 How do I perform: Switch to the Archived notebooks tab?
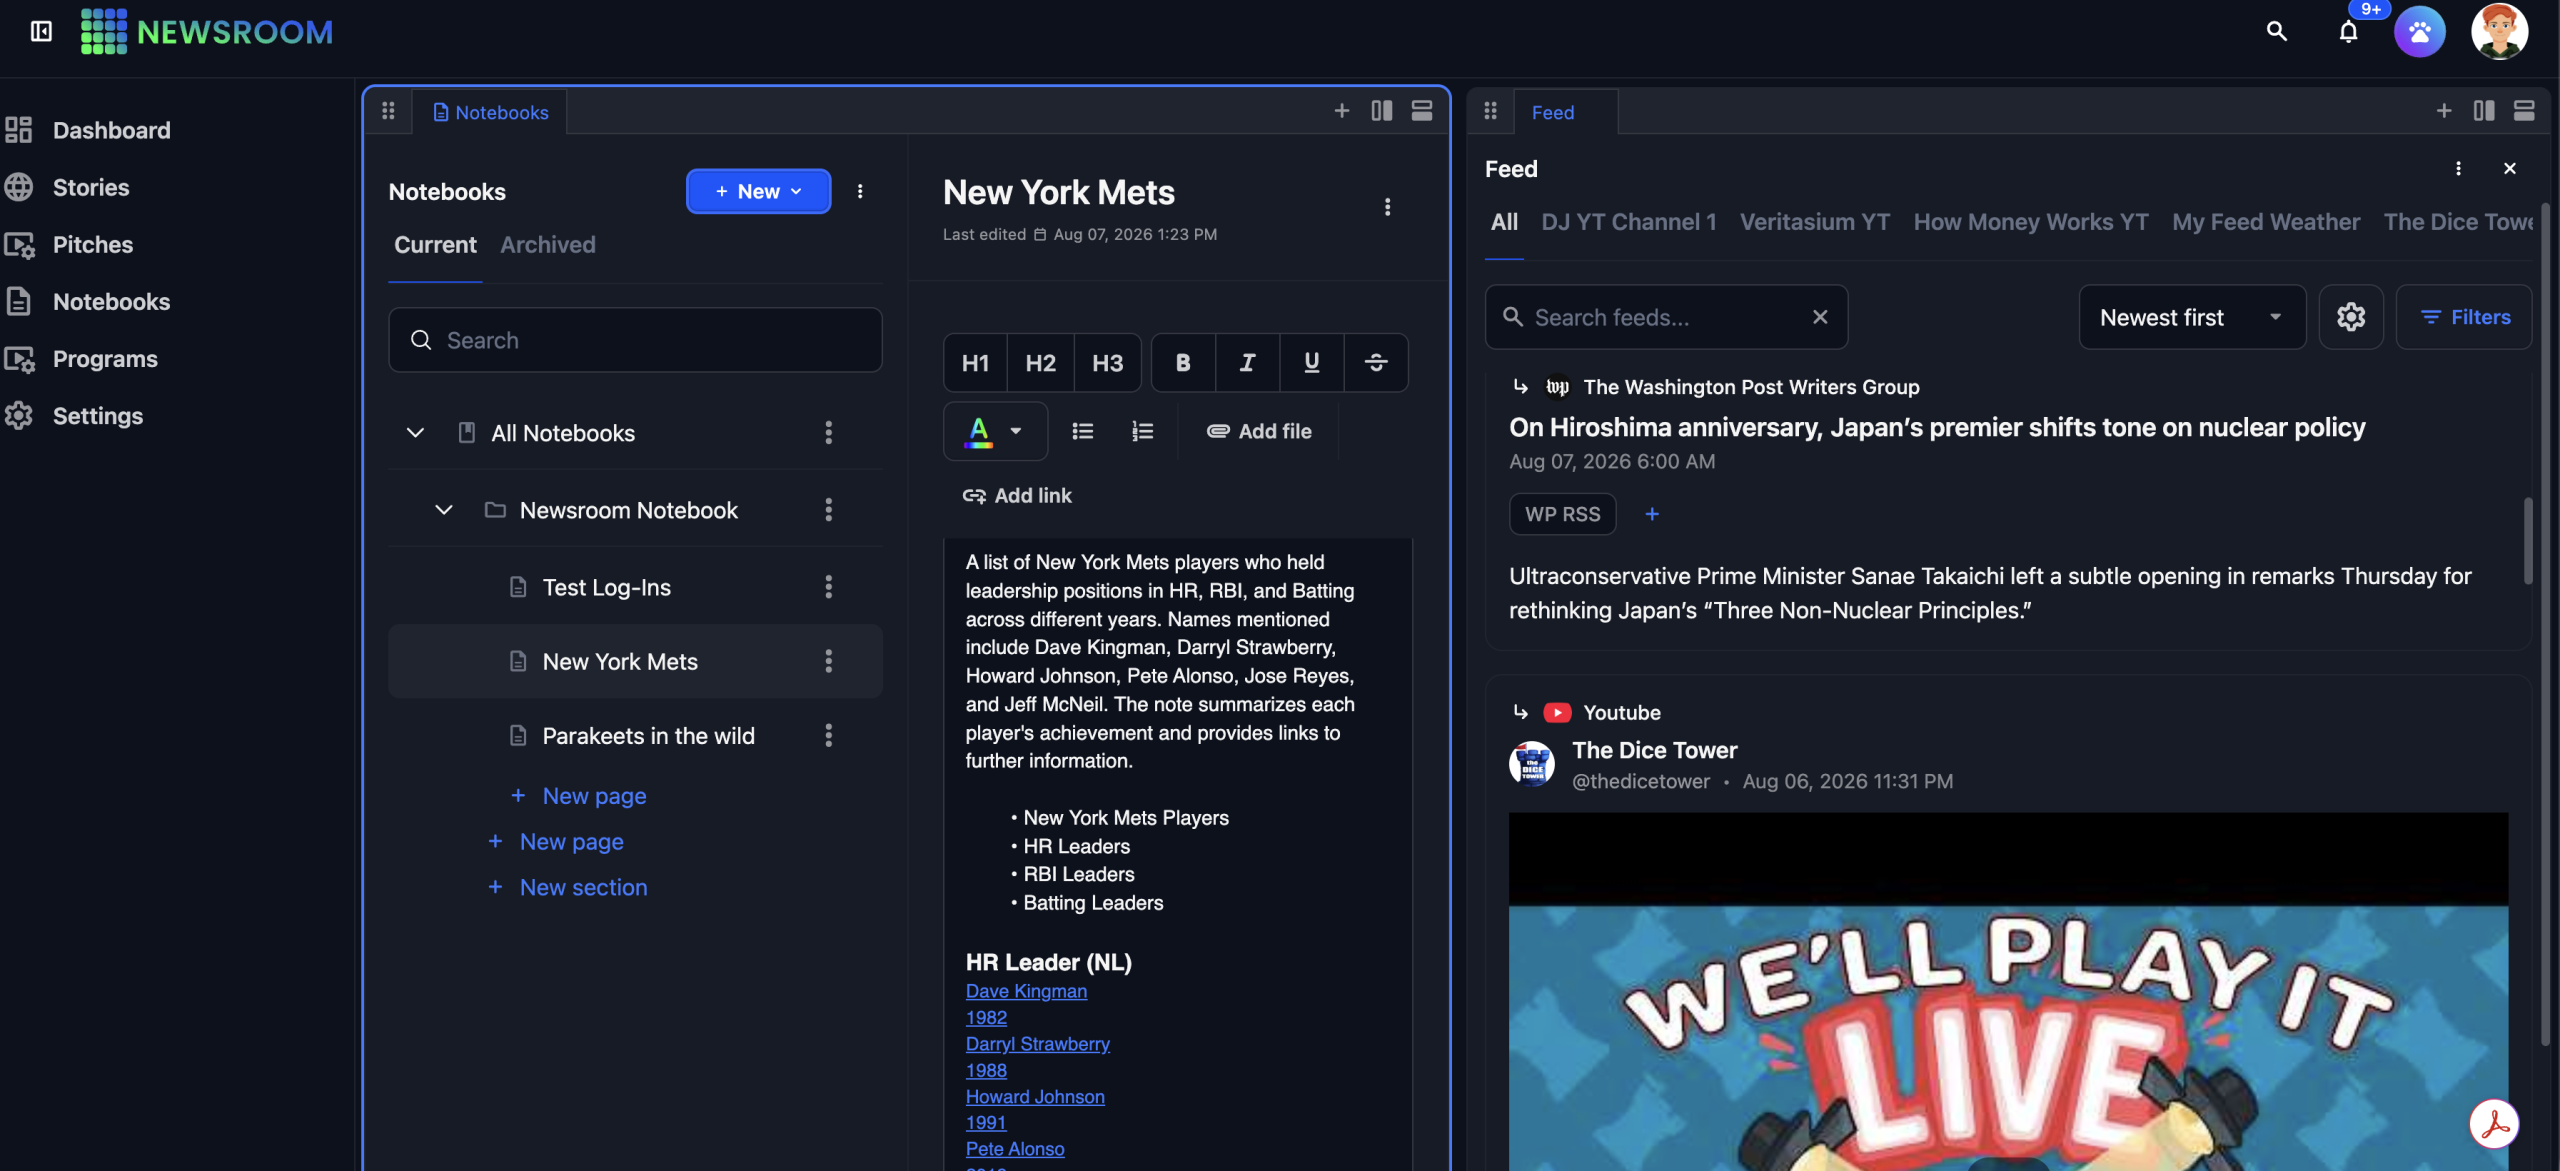(547, 245)
